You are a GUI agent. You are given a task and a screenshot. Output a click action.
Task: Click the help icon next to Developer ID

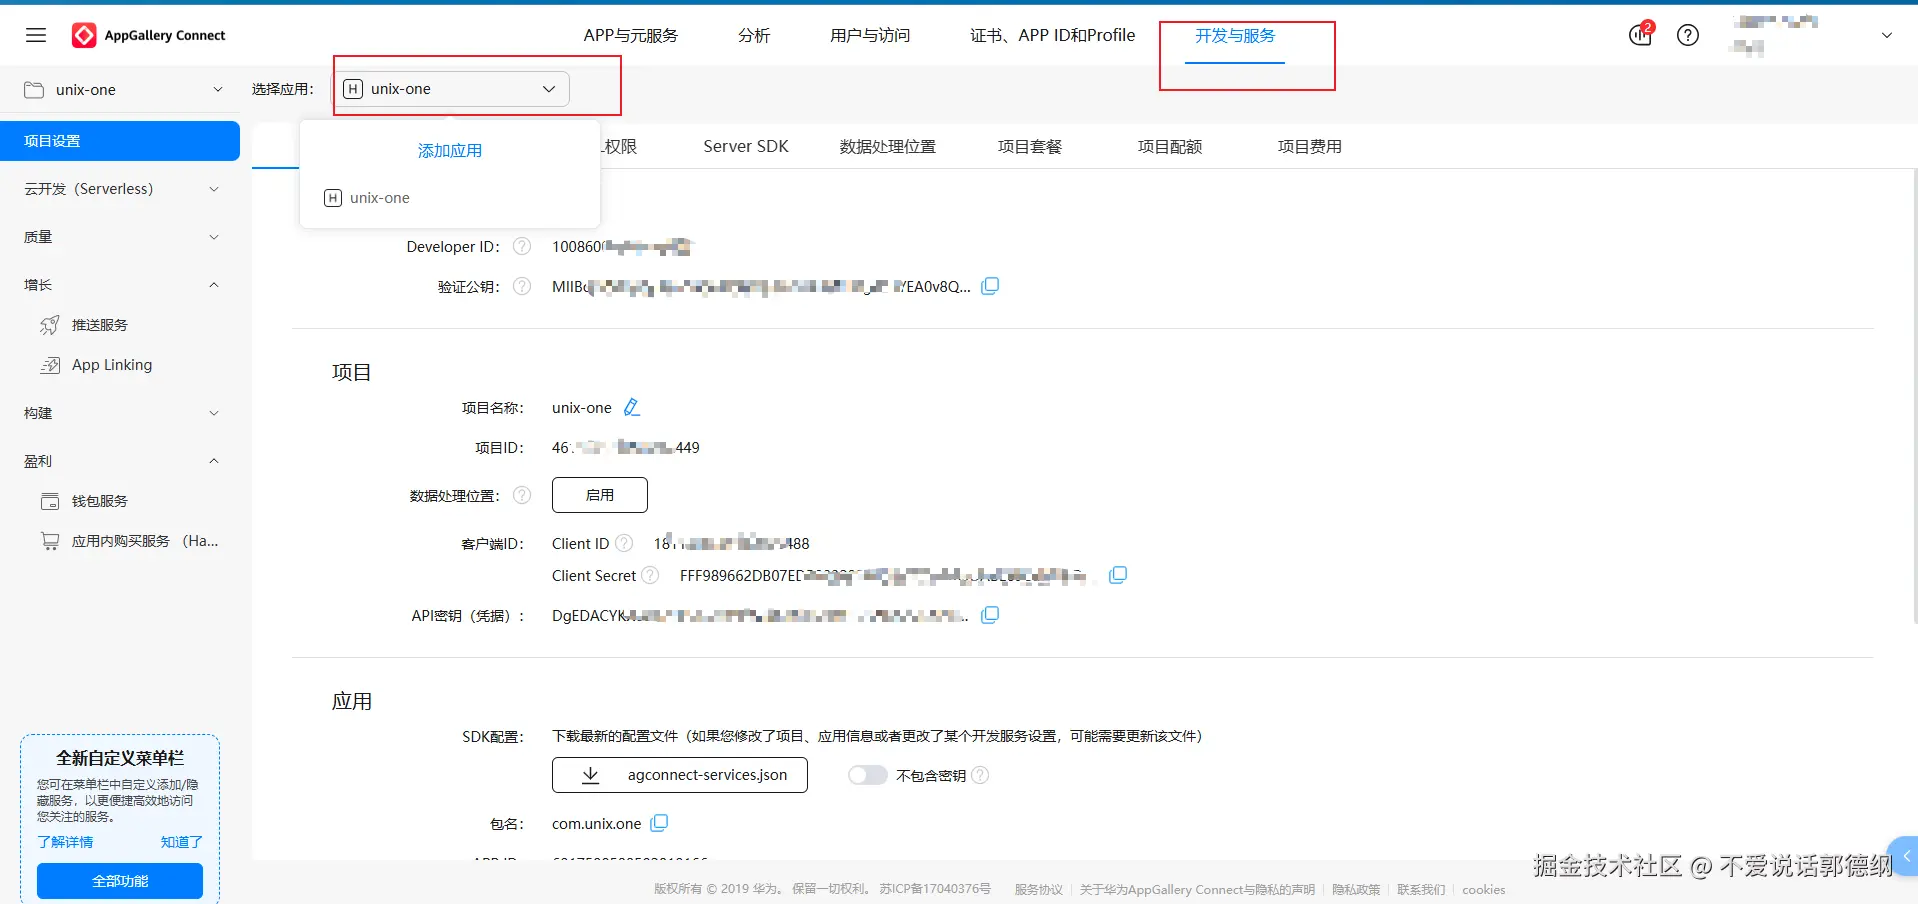pos(522,246)
